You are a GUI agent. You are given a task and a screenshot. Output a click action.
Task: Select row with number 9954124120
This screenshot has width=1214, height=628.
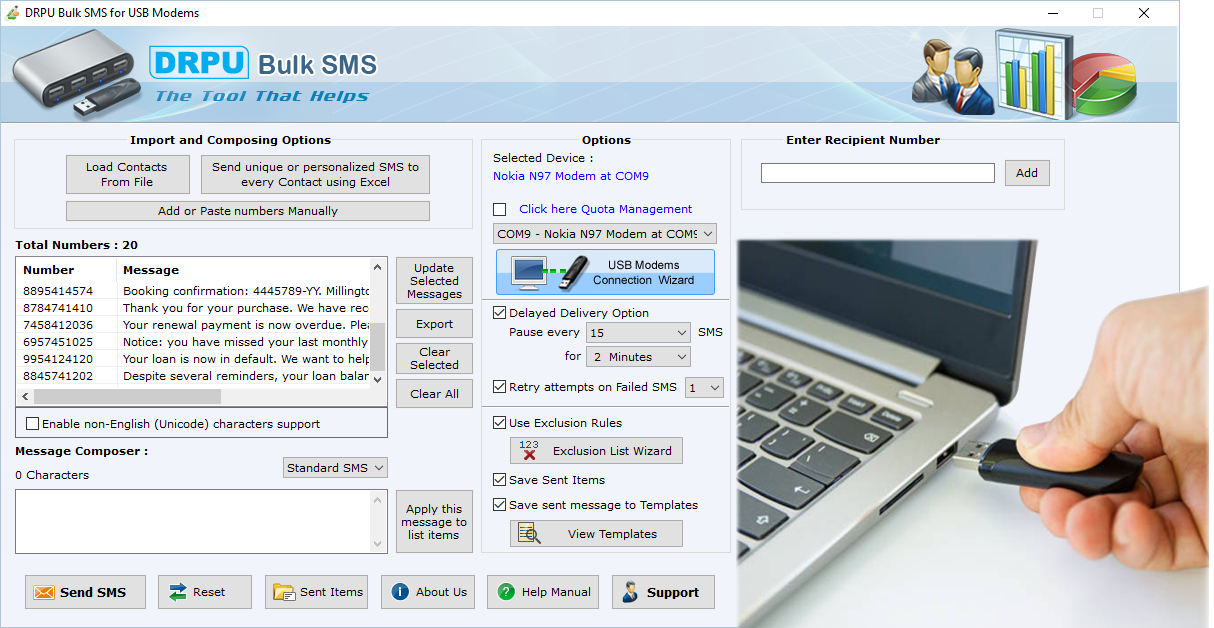194,359
